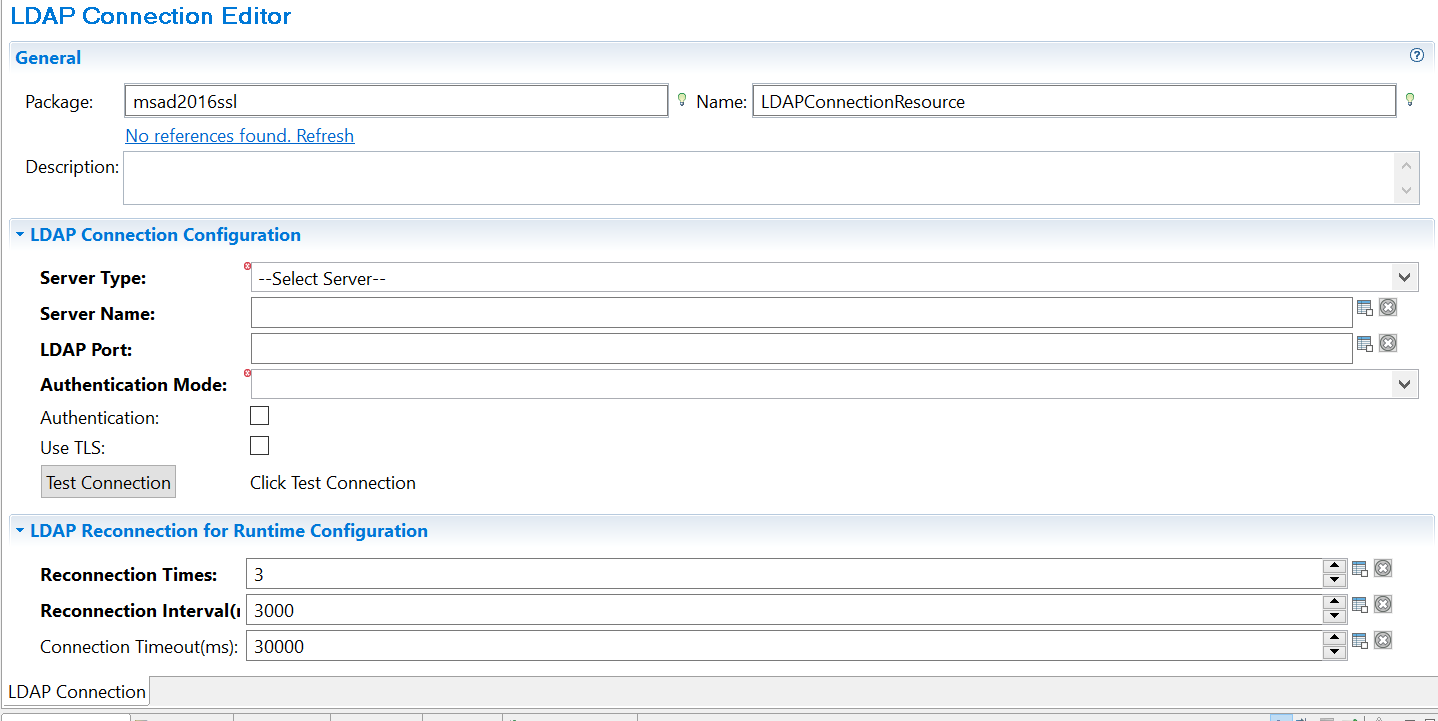
Task: Collapse LDAP Reconnection for Runtime Configuration section
Action: [20, 531]
